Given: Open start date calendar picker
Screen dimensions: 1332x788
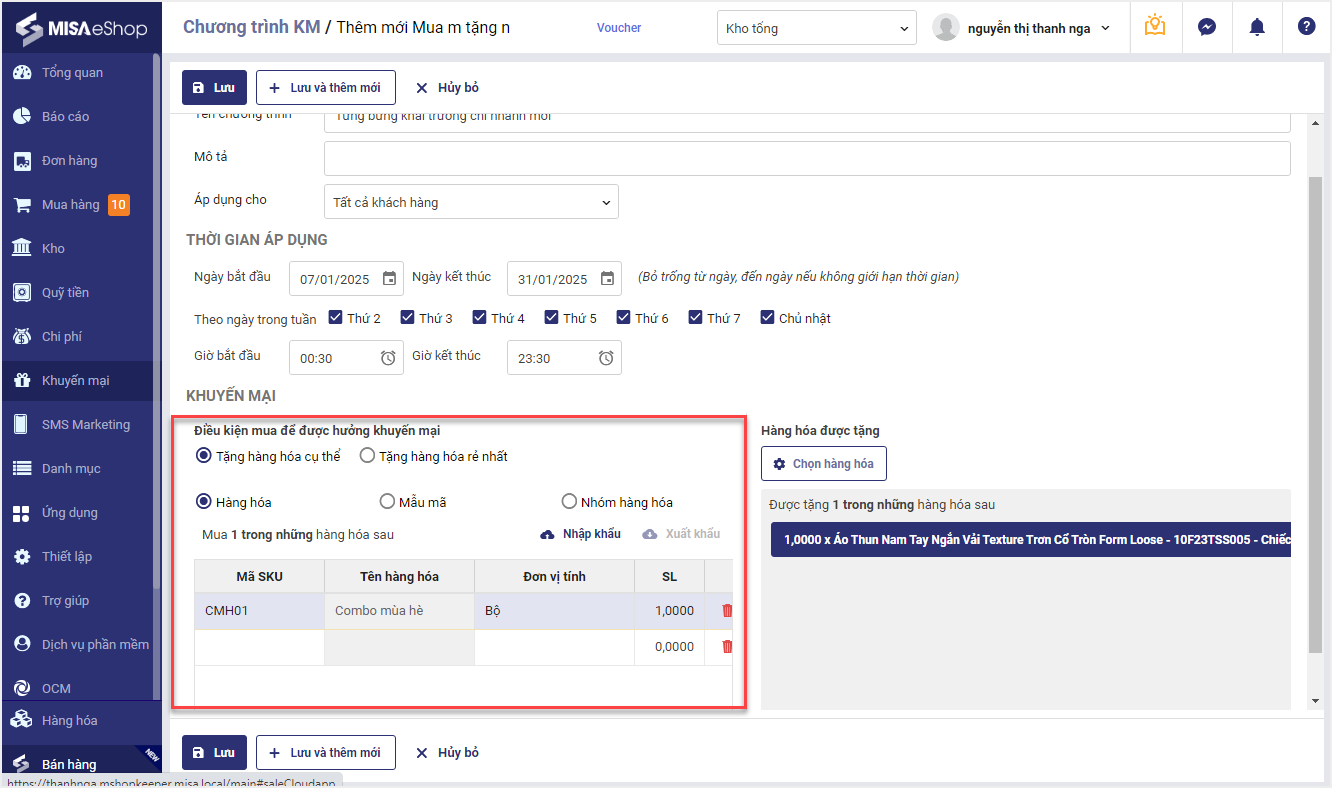Looking at the screenshot, I should click(x=390, y=279).
